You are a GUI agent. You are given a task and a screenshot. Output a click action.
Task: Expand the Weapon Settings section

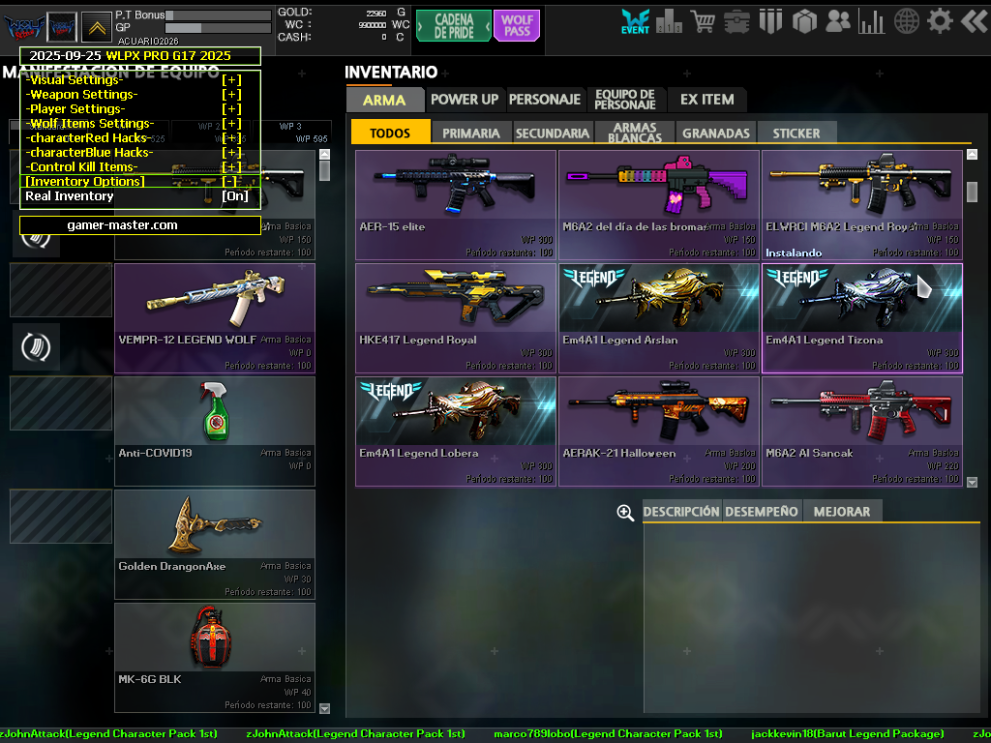click(x=231, y=95)
